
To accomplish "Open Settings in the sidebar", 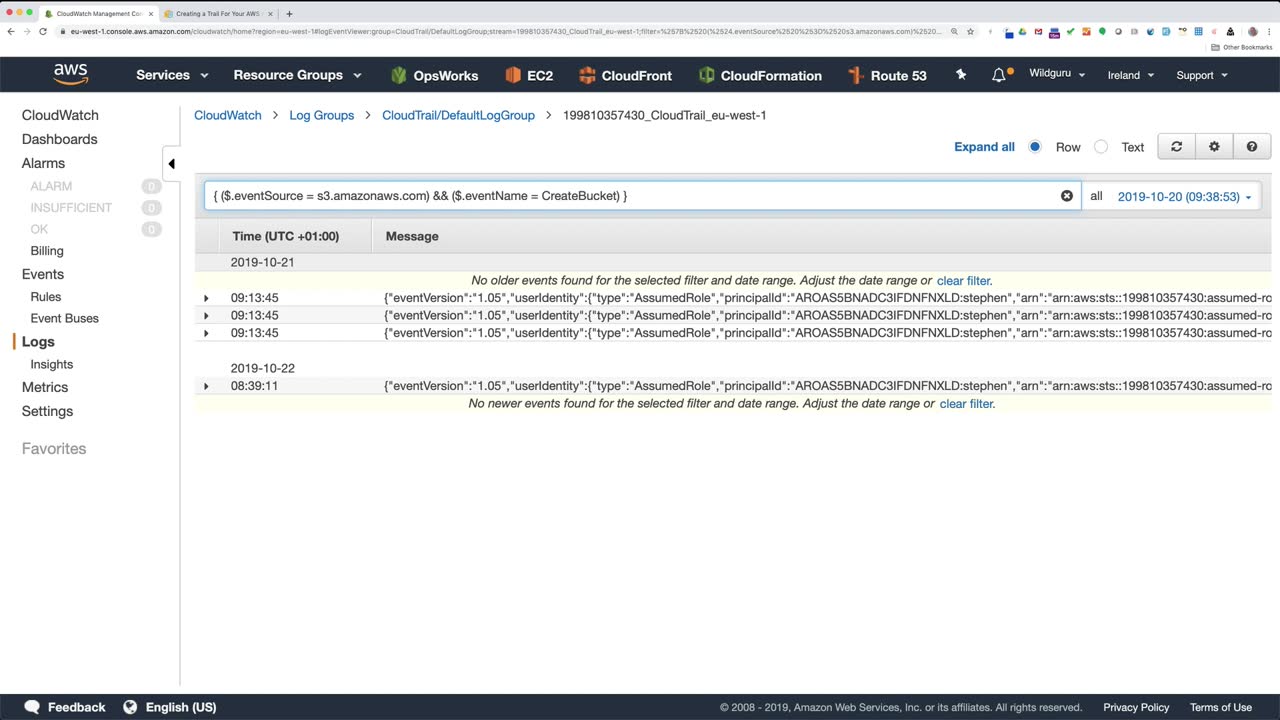I will [x=47, y=411].
